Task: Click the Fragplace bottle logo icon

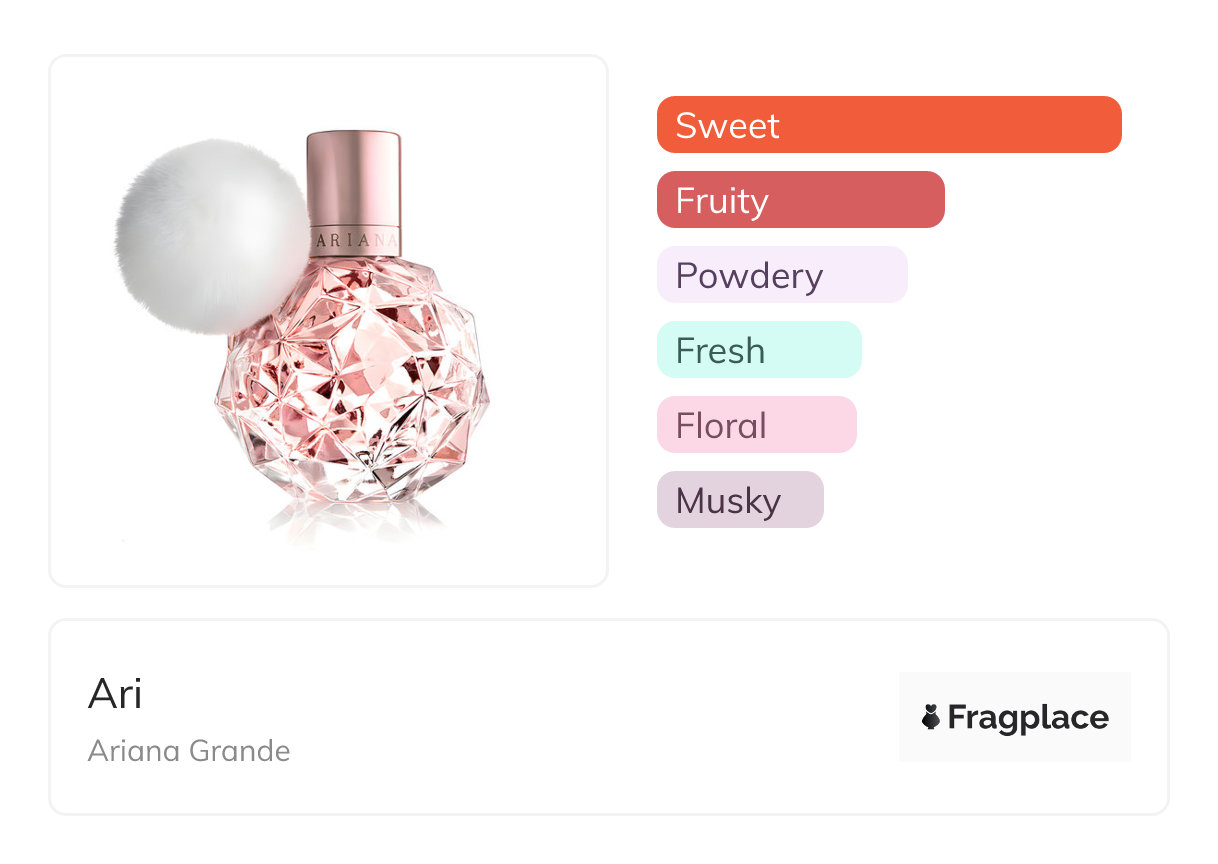Action: pyautogui.click(x=931, y=717)
